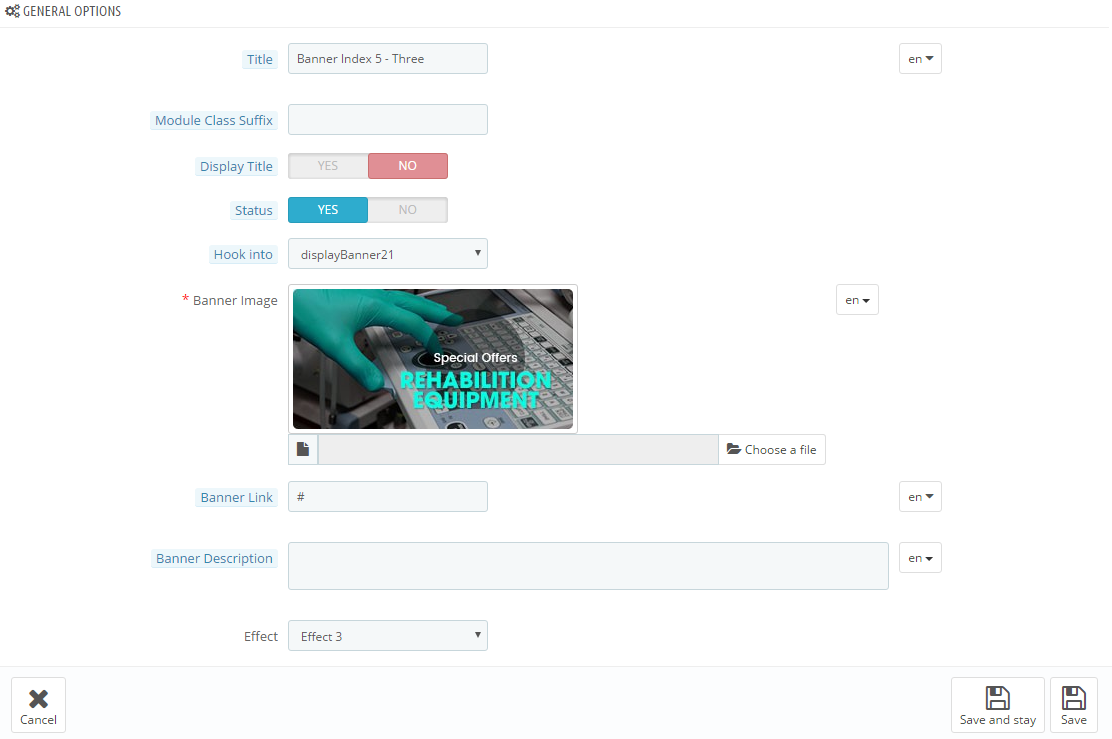Click the file document icon beside upload field

(303, 450)
